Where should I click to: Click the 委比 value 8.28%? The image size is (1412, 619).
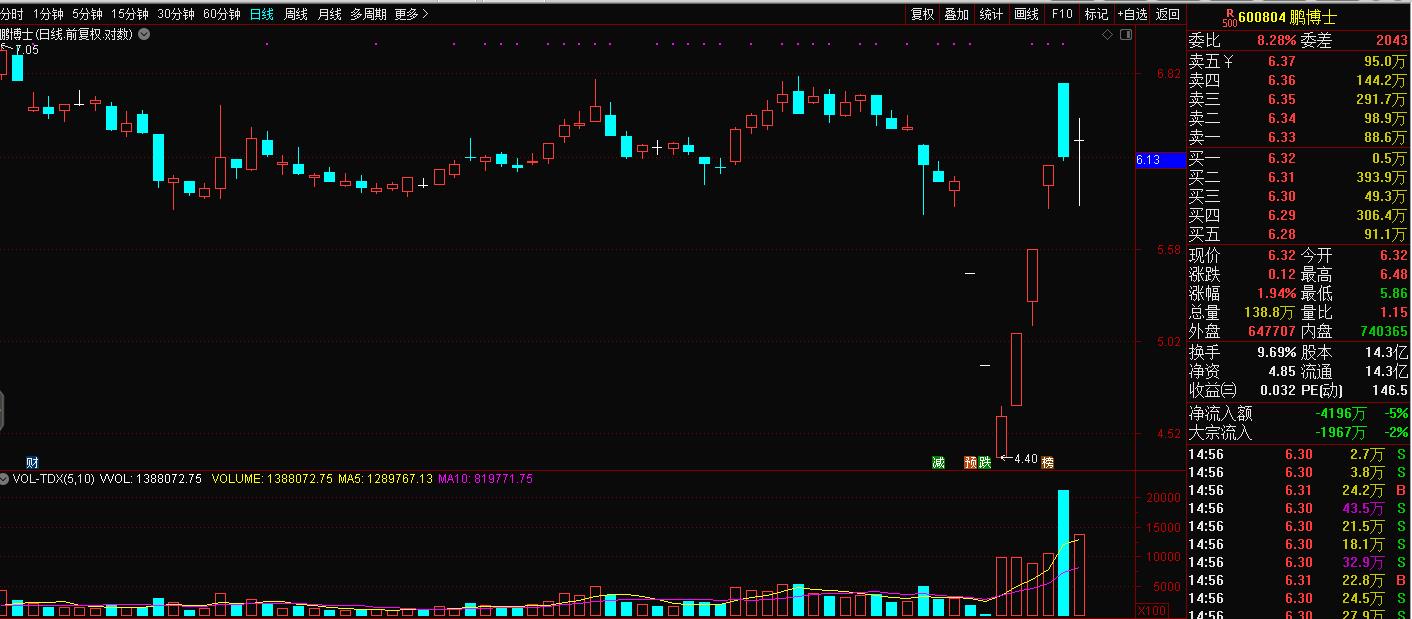point(1276,41)
